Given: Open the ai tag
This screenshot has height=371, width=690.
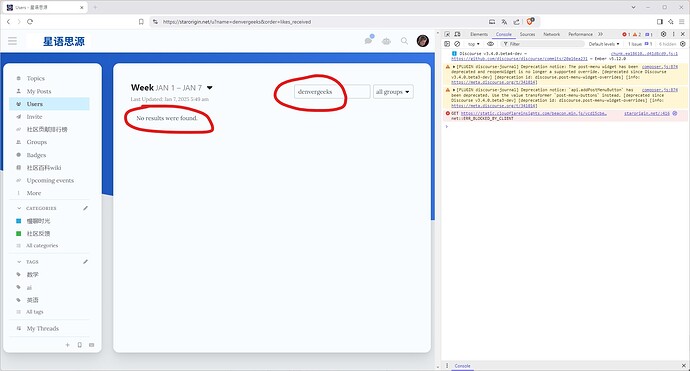Looking at the screenshot, I should click(29, 287).
